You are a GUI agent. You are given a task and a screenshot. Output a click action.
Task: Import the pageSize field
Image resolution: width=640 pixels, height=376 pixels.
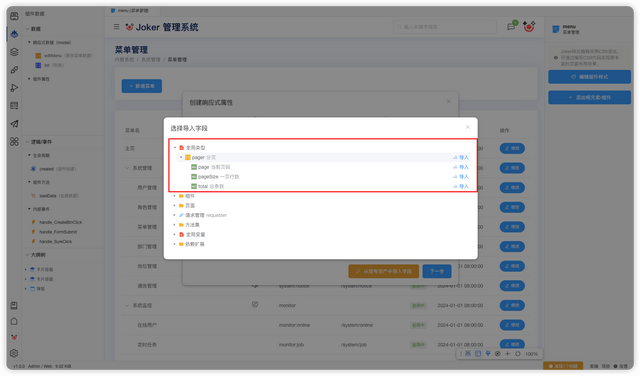pyautogui.click(x=461, y=177)
